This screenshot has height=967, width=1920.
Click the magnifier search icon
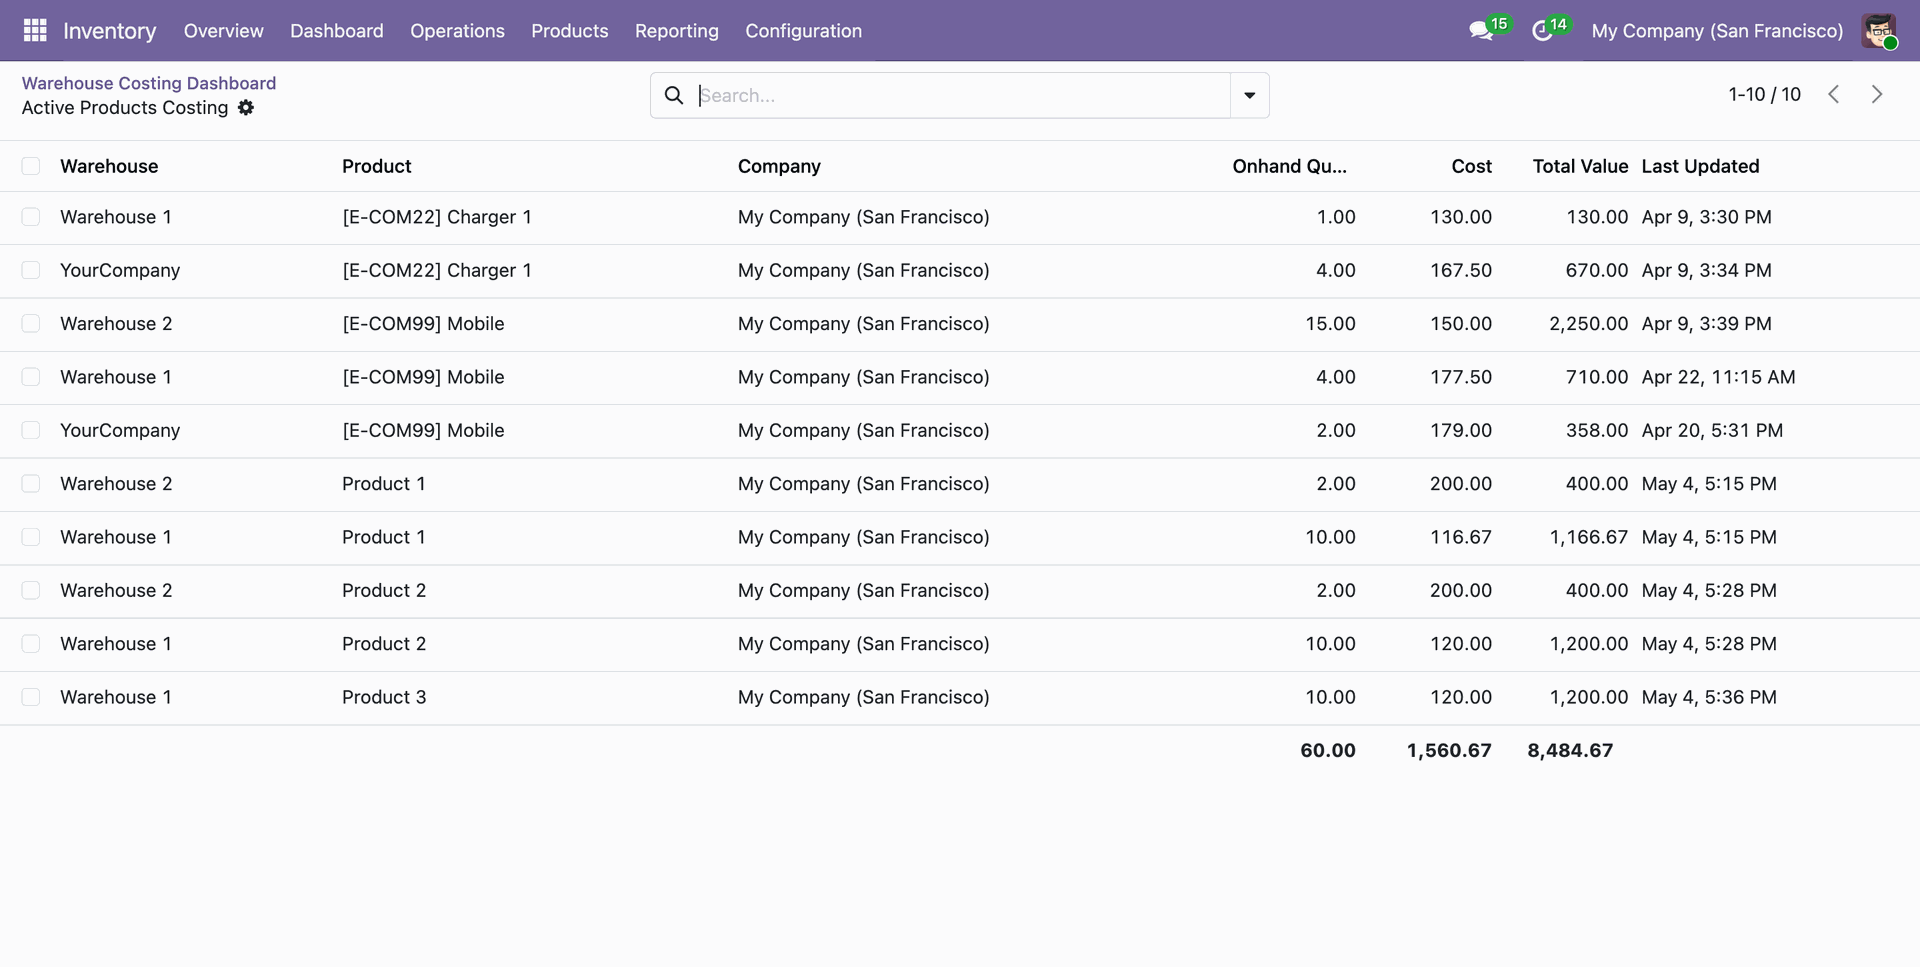click(x=674, y=95)
